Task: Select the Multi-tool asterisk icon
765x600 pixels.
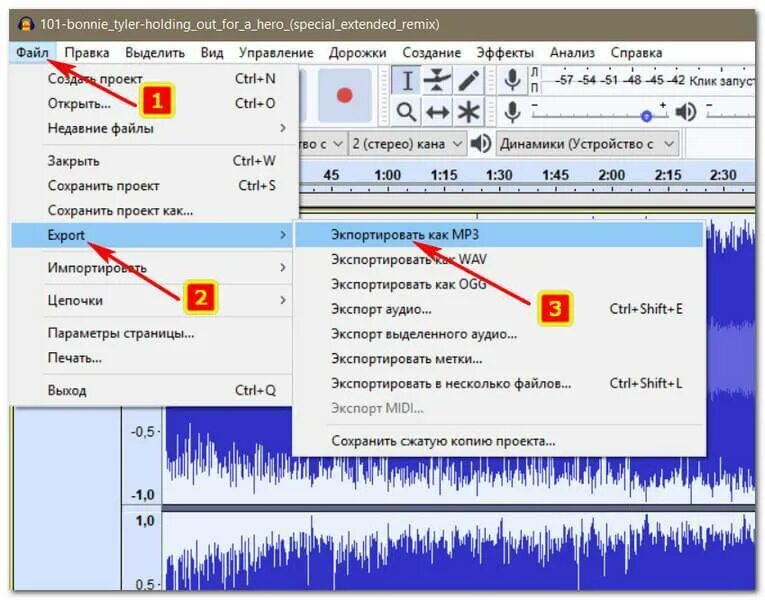Action: point(468,112)
